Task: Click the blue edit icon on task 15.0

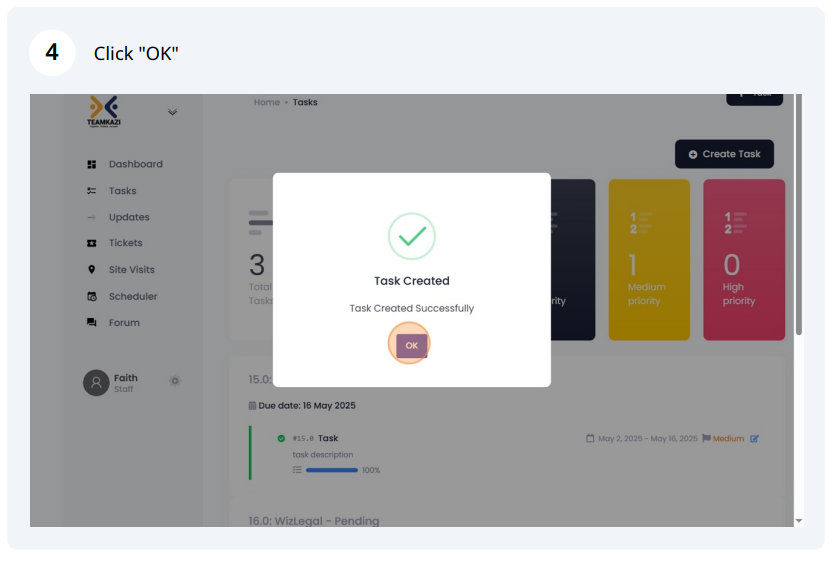Action: (x=755, y=438)
